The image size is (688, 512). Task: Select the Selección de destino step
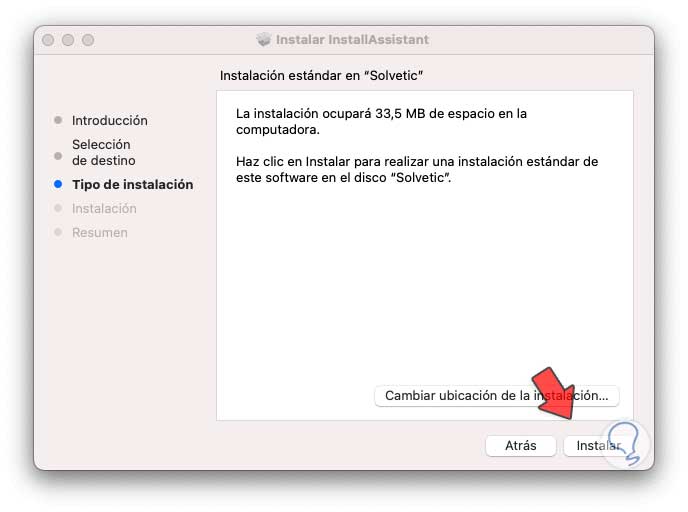104,153
